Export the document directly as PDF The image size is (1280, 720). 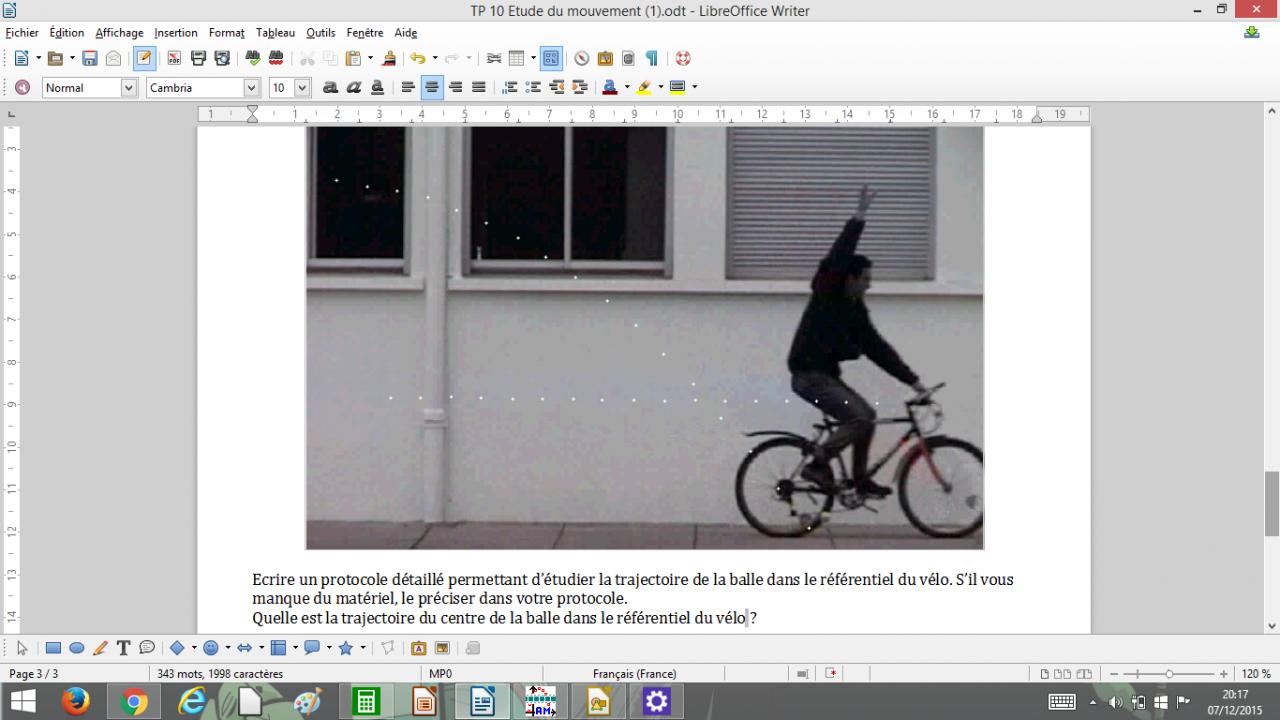[174, 58]
